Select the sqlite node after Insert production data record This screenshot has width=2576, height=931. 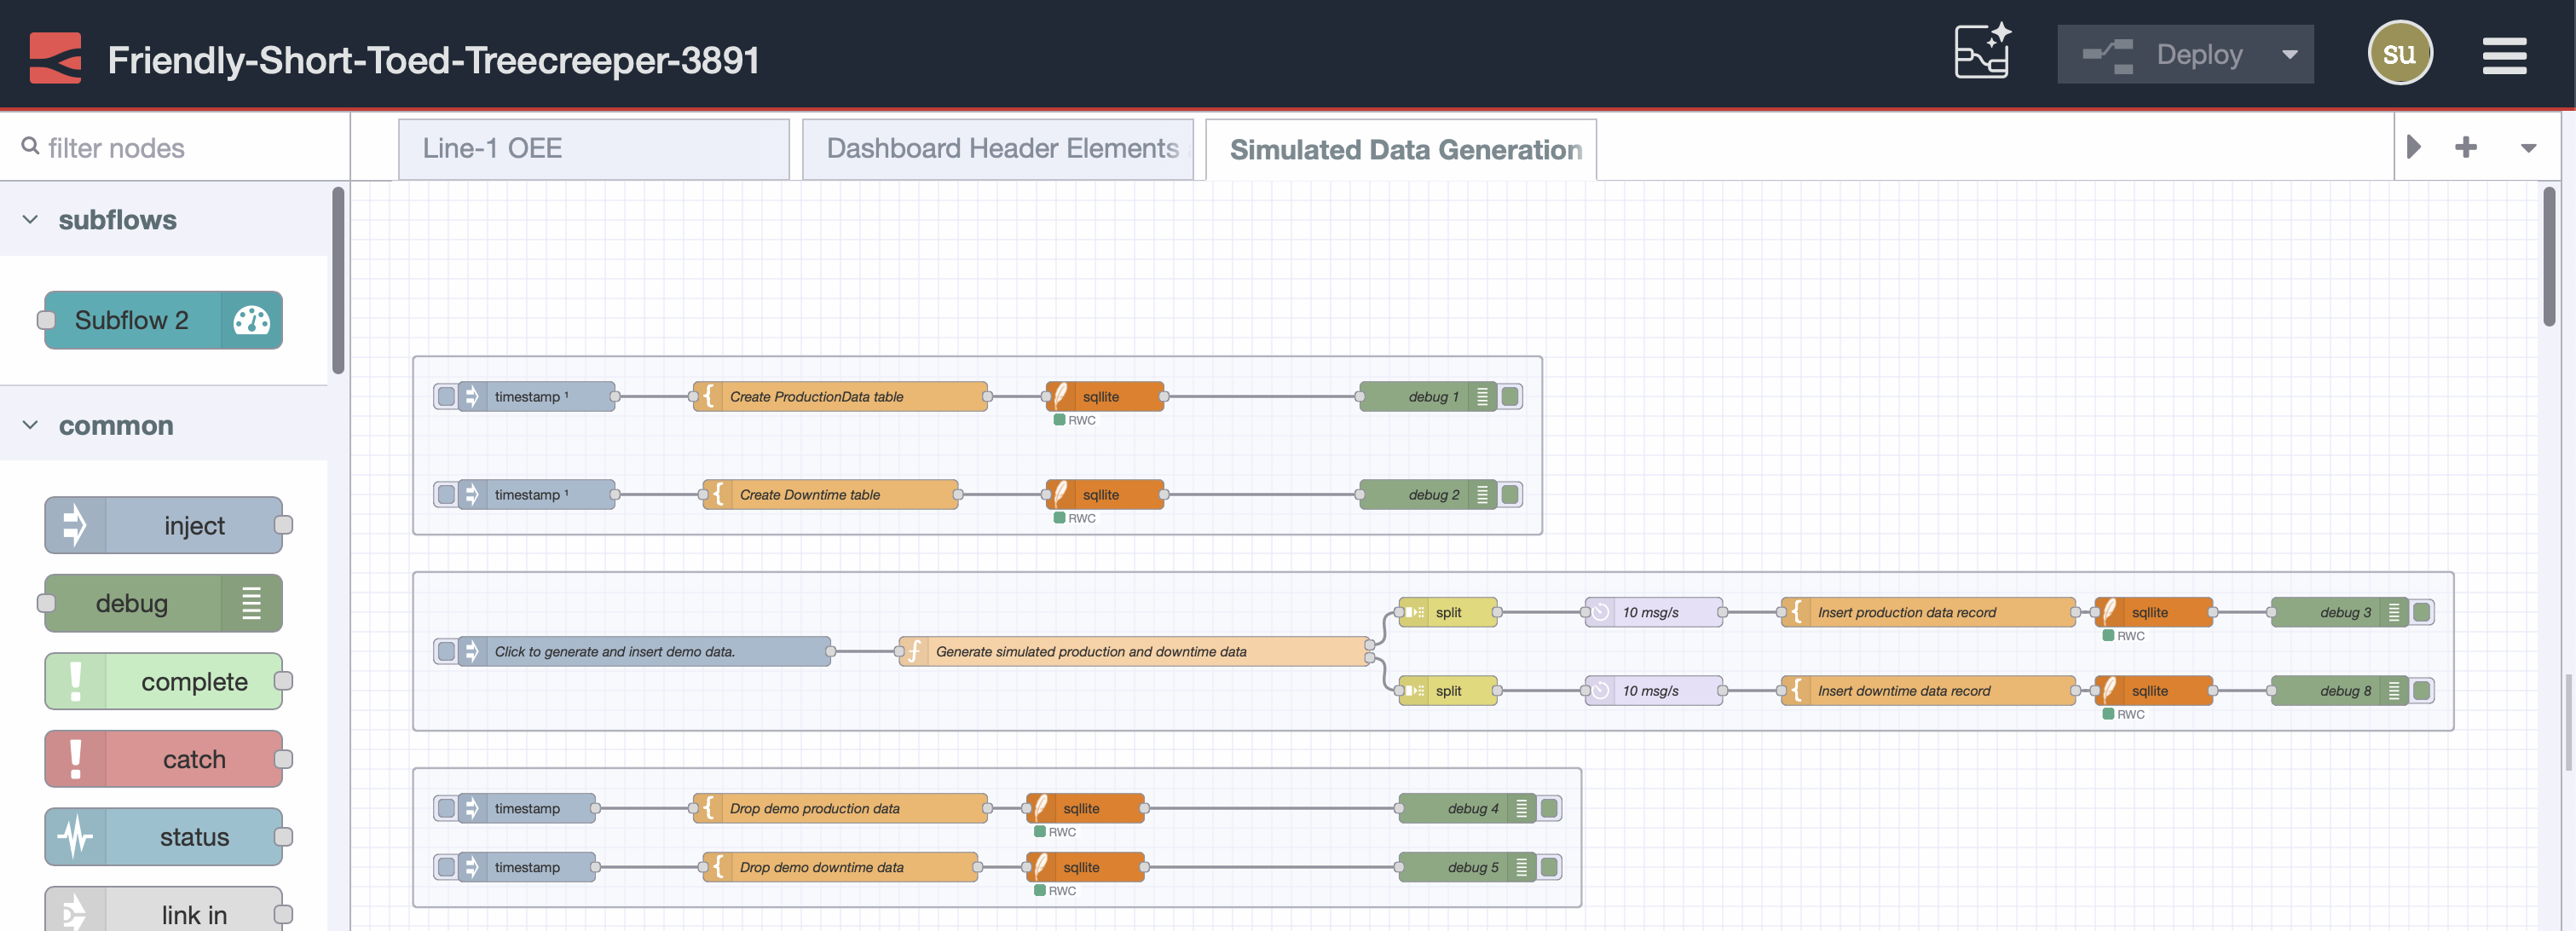(2153, 612)
